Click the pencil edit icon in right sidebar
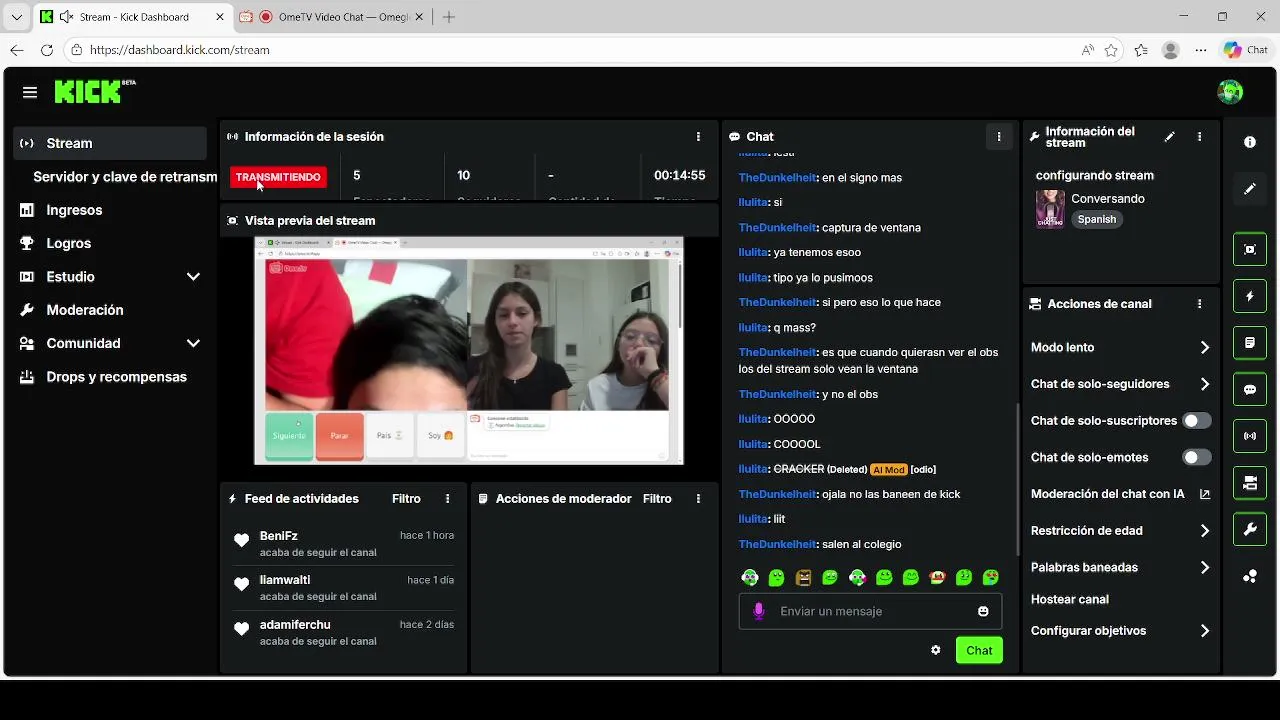 point(1250,188)
